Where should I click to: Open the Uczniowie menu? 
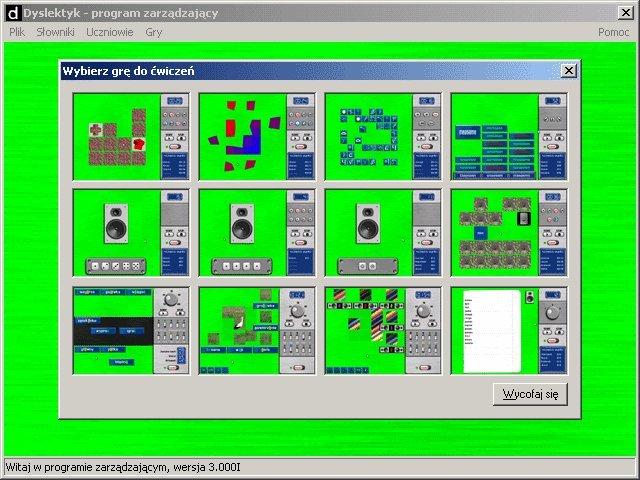[110, 32]
